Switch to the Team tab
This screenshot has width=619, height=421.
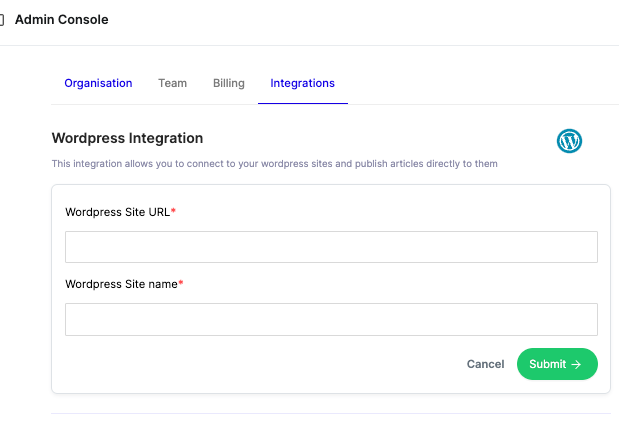pyautogui.click(x=172, y=83)
